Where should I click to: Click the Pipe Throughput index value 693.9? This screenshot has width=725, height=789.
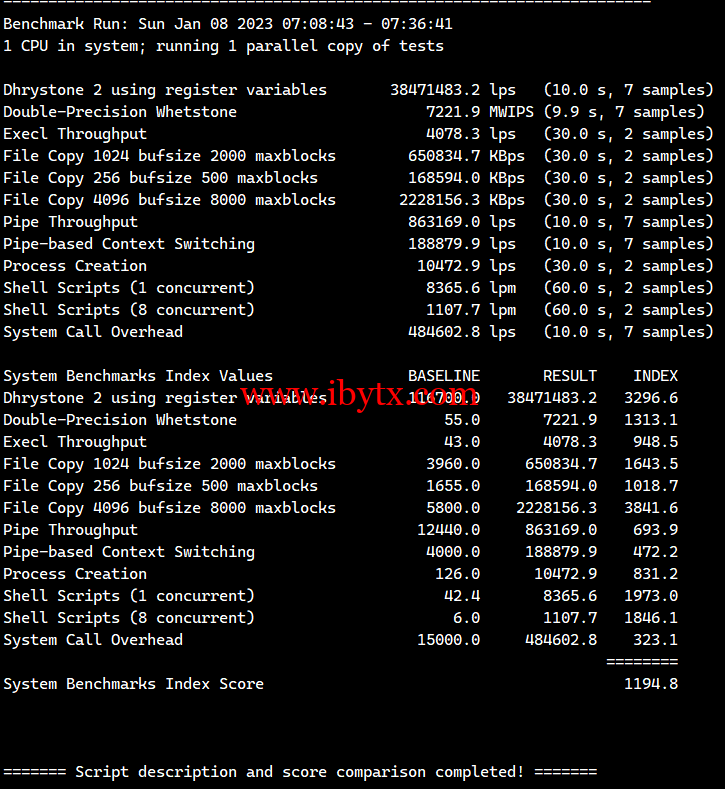tap(655, 530)
